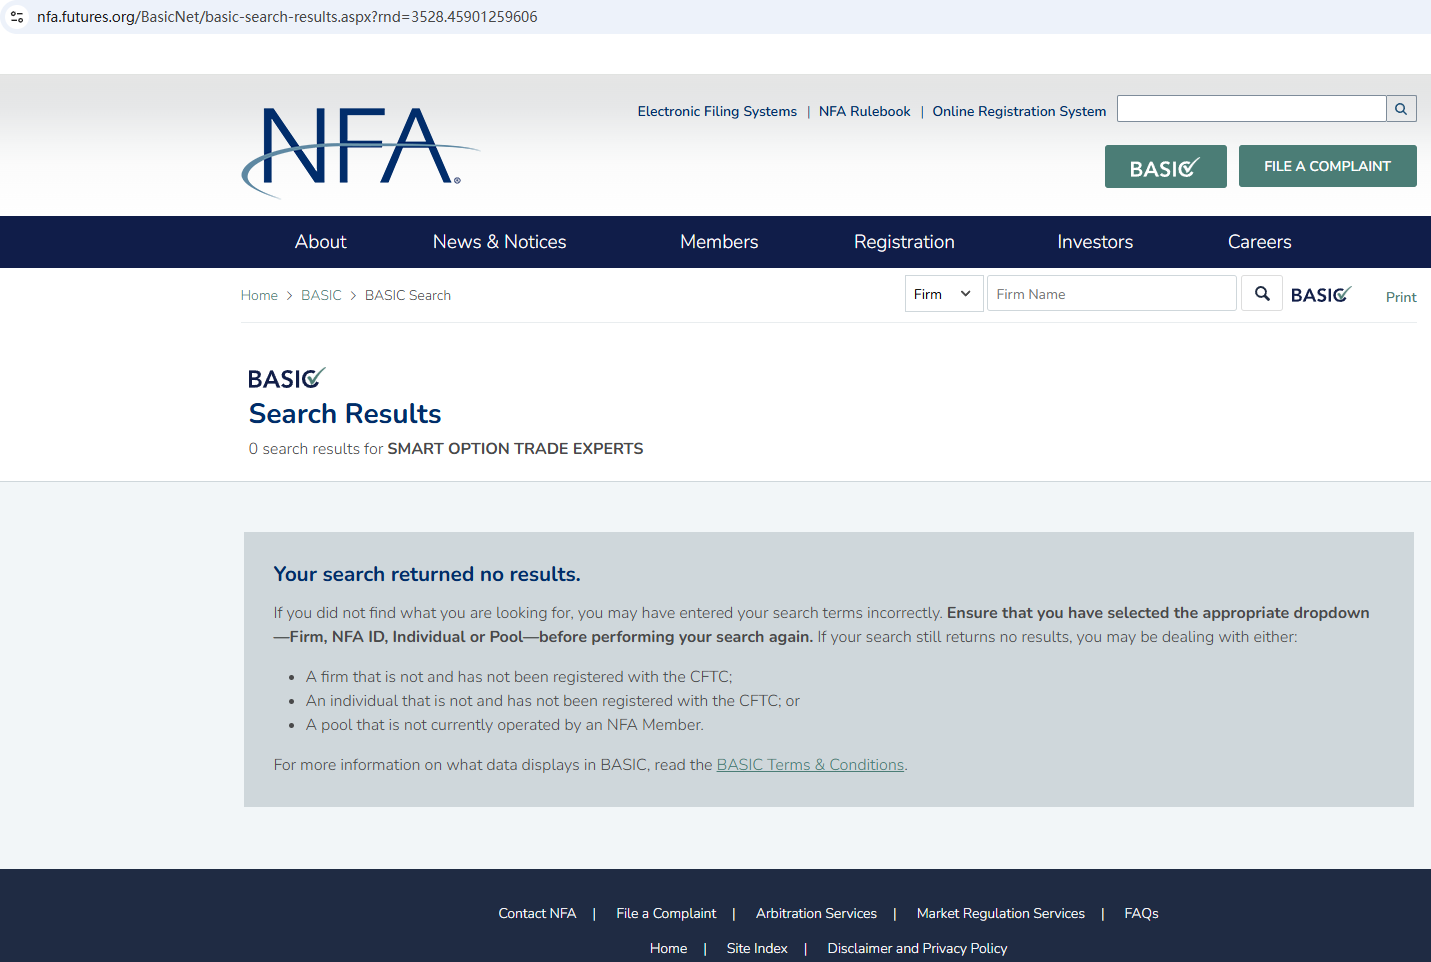The width and height of the screenshot is (1431, 962).
Task: Open Arbitration Services footer link
Action: 816,913
